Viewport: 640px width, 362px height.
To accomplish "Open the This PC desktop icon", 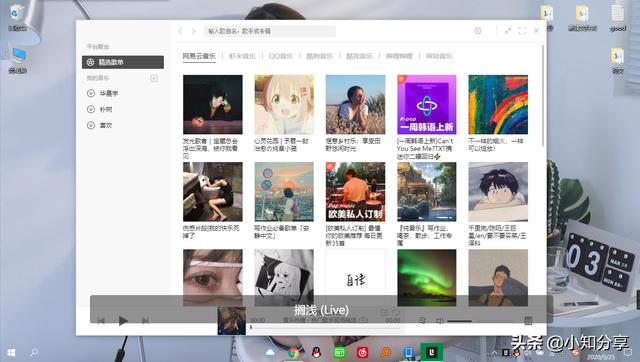I will click(18, 60).
